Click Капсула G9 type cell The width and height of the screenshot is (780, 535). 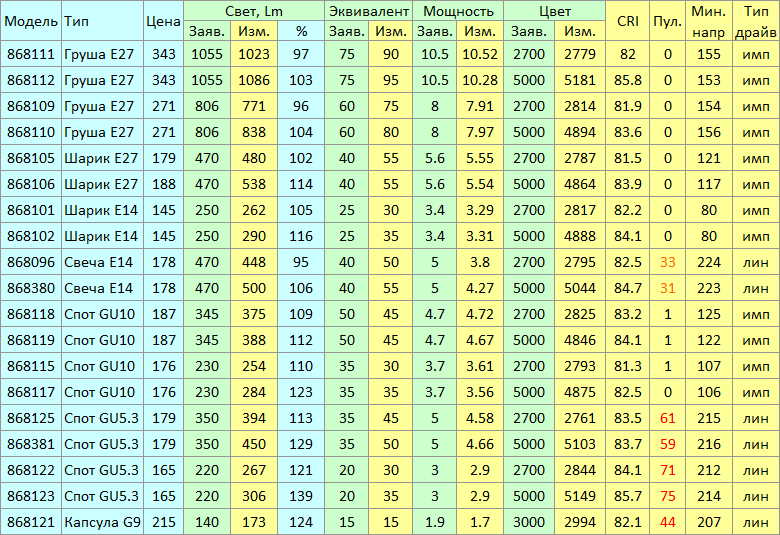(x=102, y=522)
